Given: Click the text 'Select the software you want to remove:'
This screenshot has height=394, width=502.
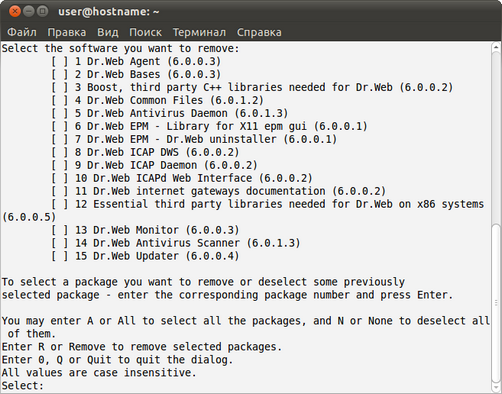Looking at the screenshot, I should (x=120, y=49).
